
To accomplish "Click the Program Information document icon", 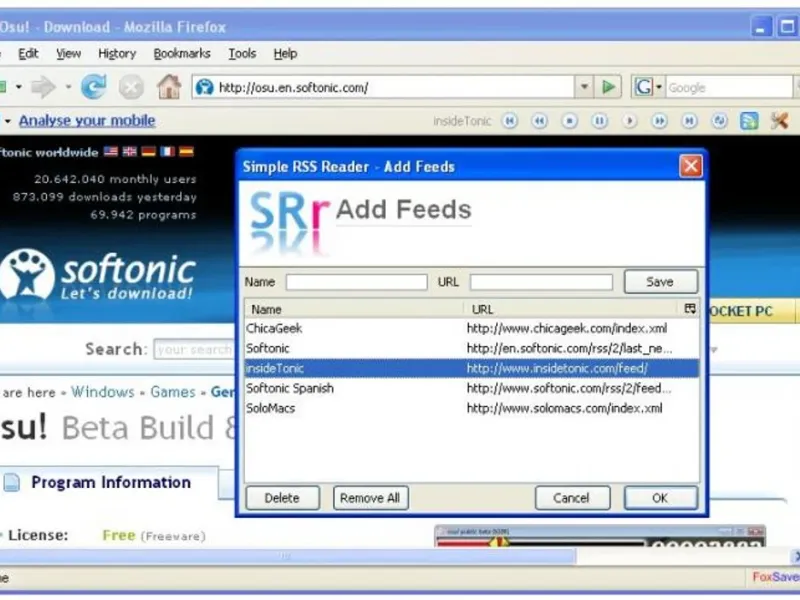I will click(11, 482).
